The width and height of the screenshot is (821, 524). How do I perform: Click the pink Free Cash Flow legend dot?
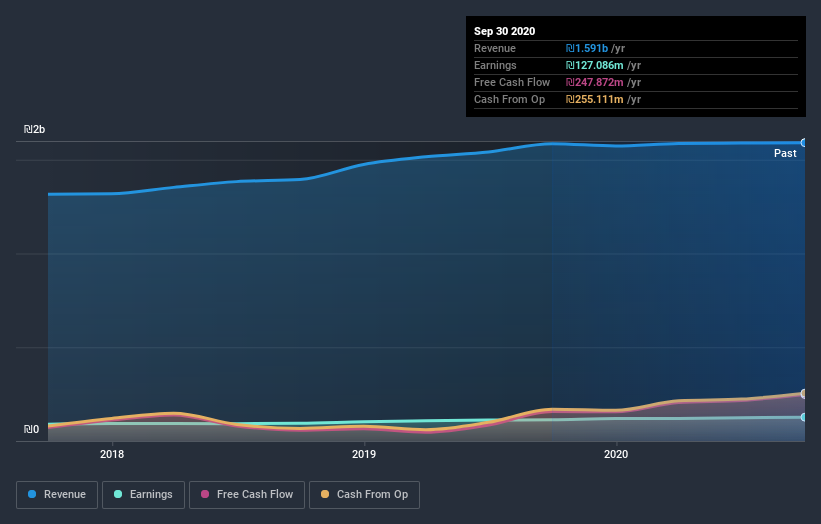(x=205, y=494)
